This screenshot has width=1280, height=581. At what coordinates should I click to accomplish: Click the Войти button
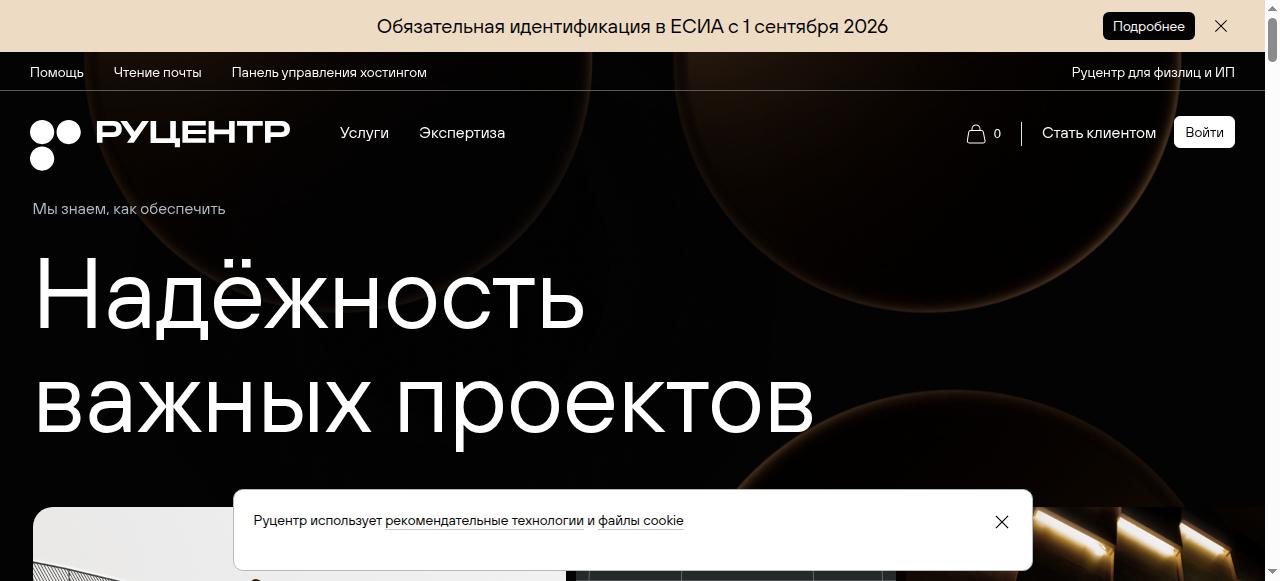[x=1204, y=132]
